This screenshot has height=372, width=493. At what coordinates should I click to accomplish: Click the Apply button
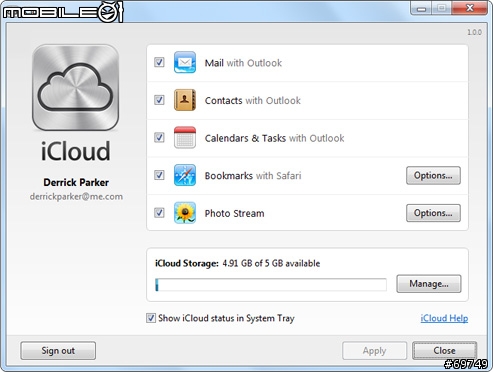click(x=374, y=351)
